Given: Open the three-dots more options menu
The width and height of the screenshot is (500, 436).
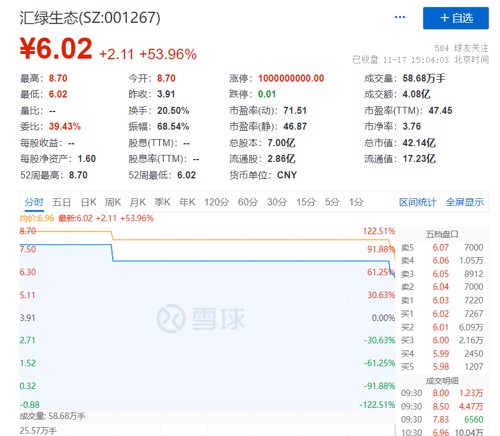Looking at the screenshot, I should coord(400,17).
